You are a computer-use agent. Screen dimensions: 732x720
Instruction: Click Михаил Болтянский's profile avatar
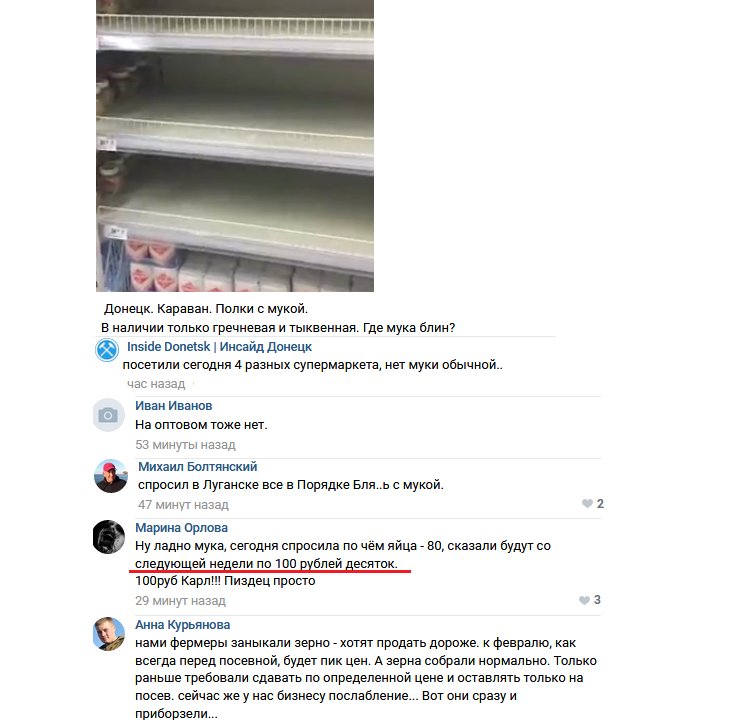coord(111,476)
